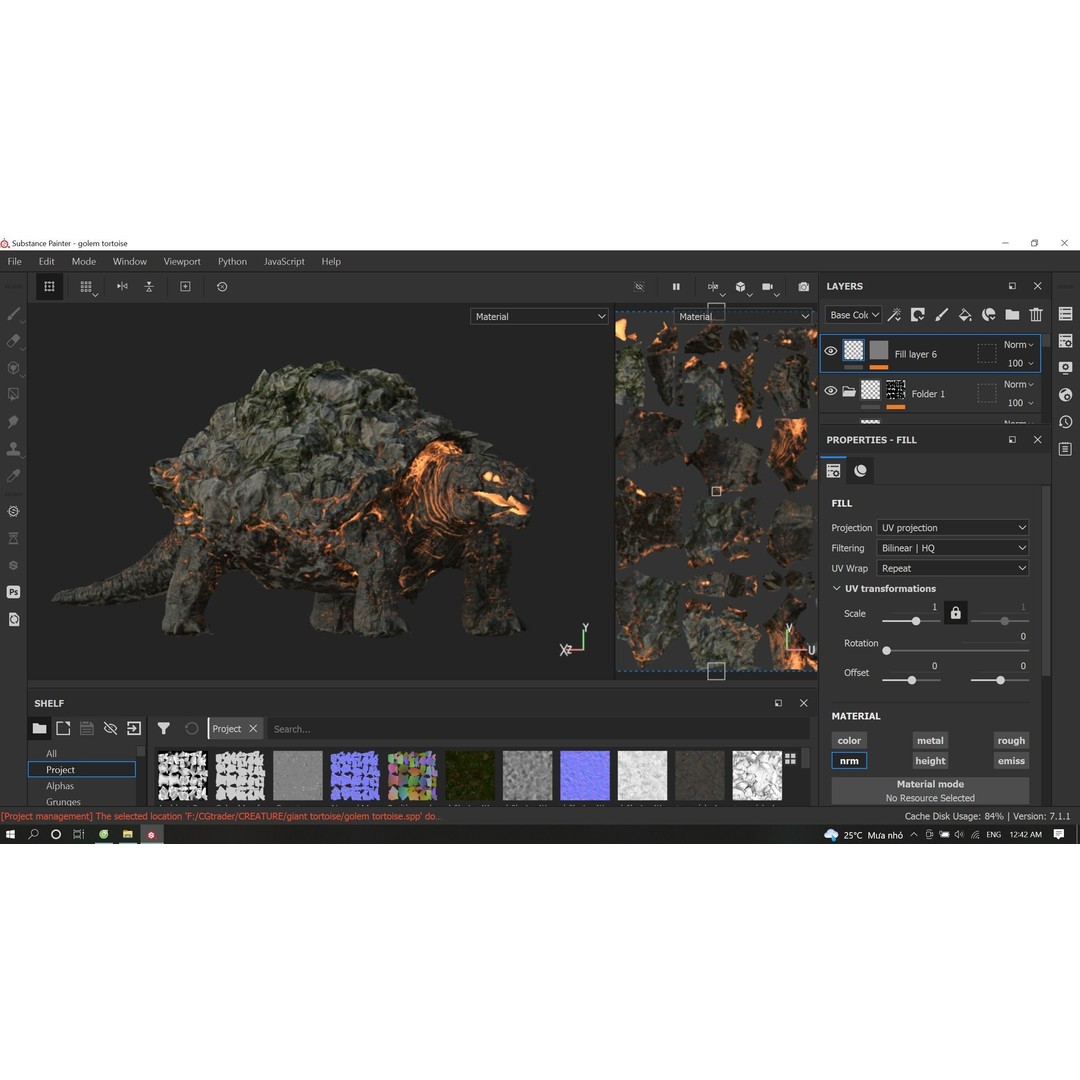This screenshot has width=1080, height=1080.
Task: Open Log panel clipboard icon
Action: (1066, 449)
